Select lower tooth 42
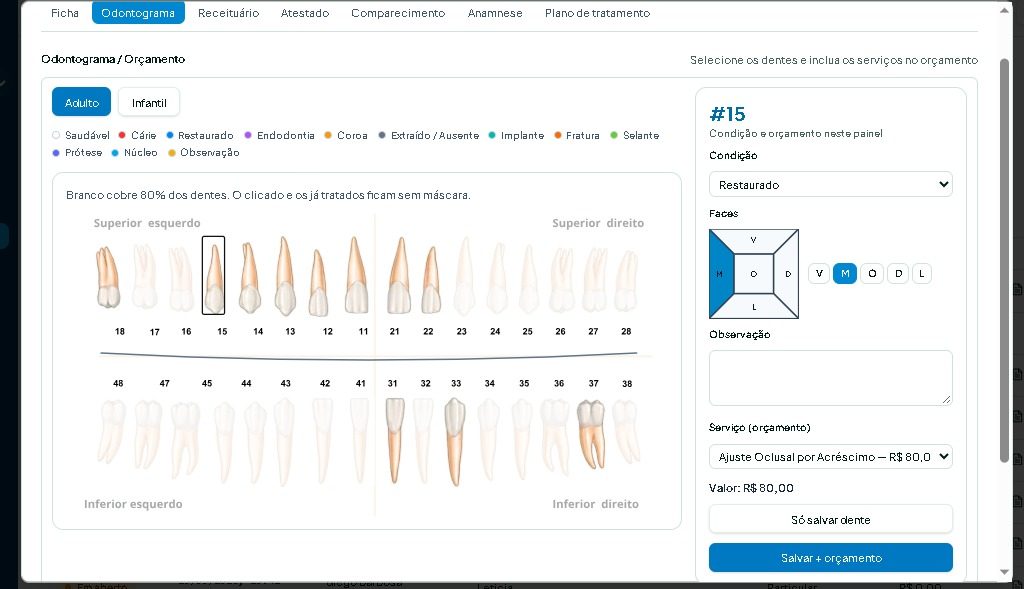Viewport: 1024px width, 589px height. pyautogui.click(x=323, y=440)
